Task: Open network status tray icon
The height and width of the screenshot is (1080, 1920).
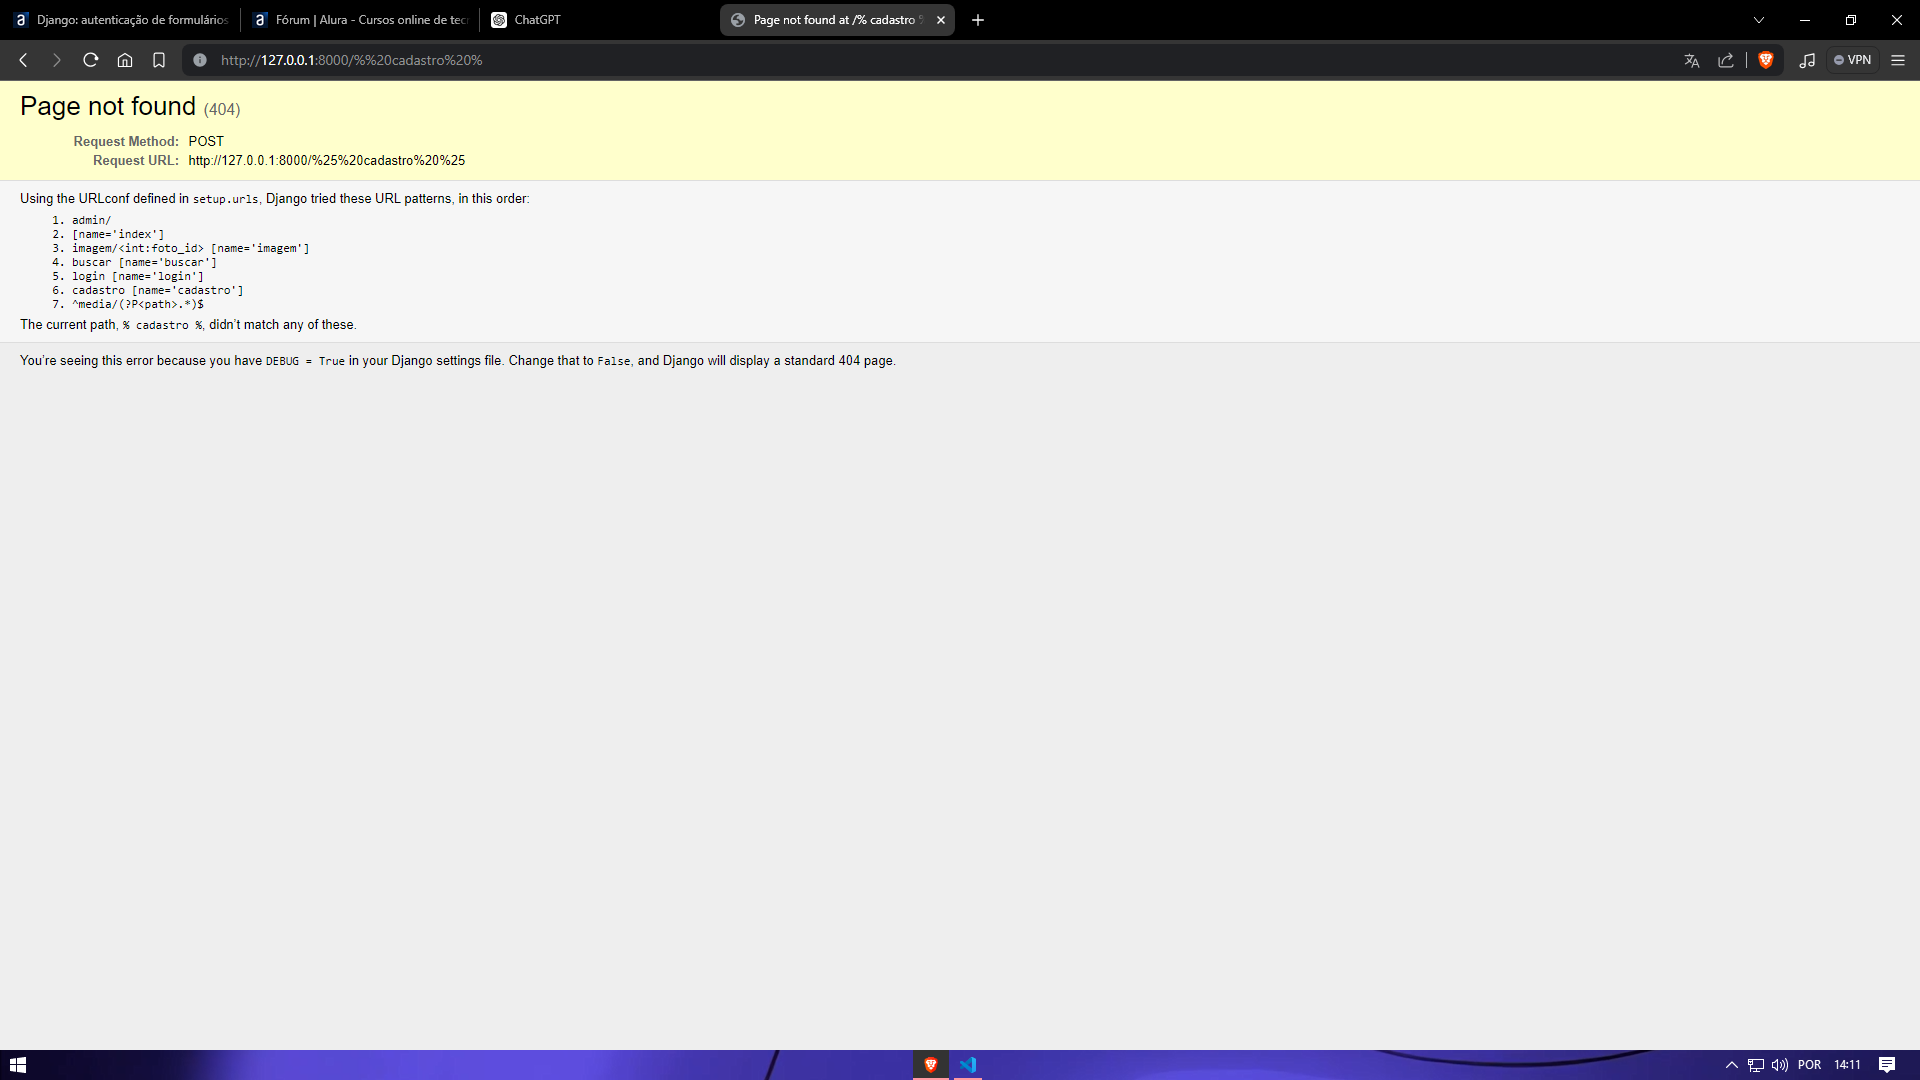Action: (1756, 1065)
